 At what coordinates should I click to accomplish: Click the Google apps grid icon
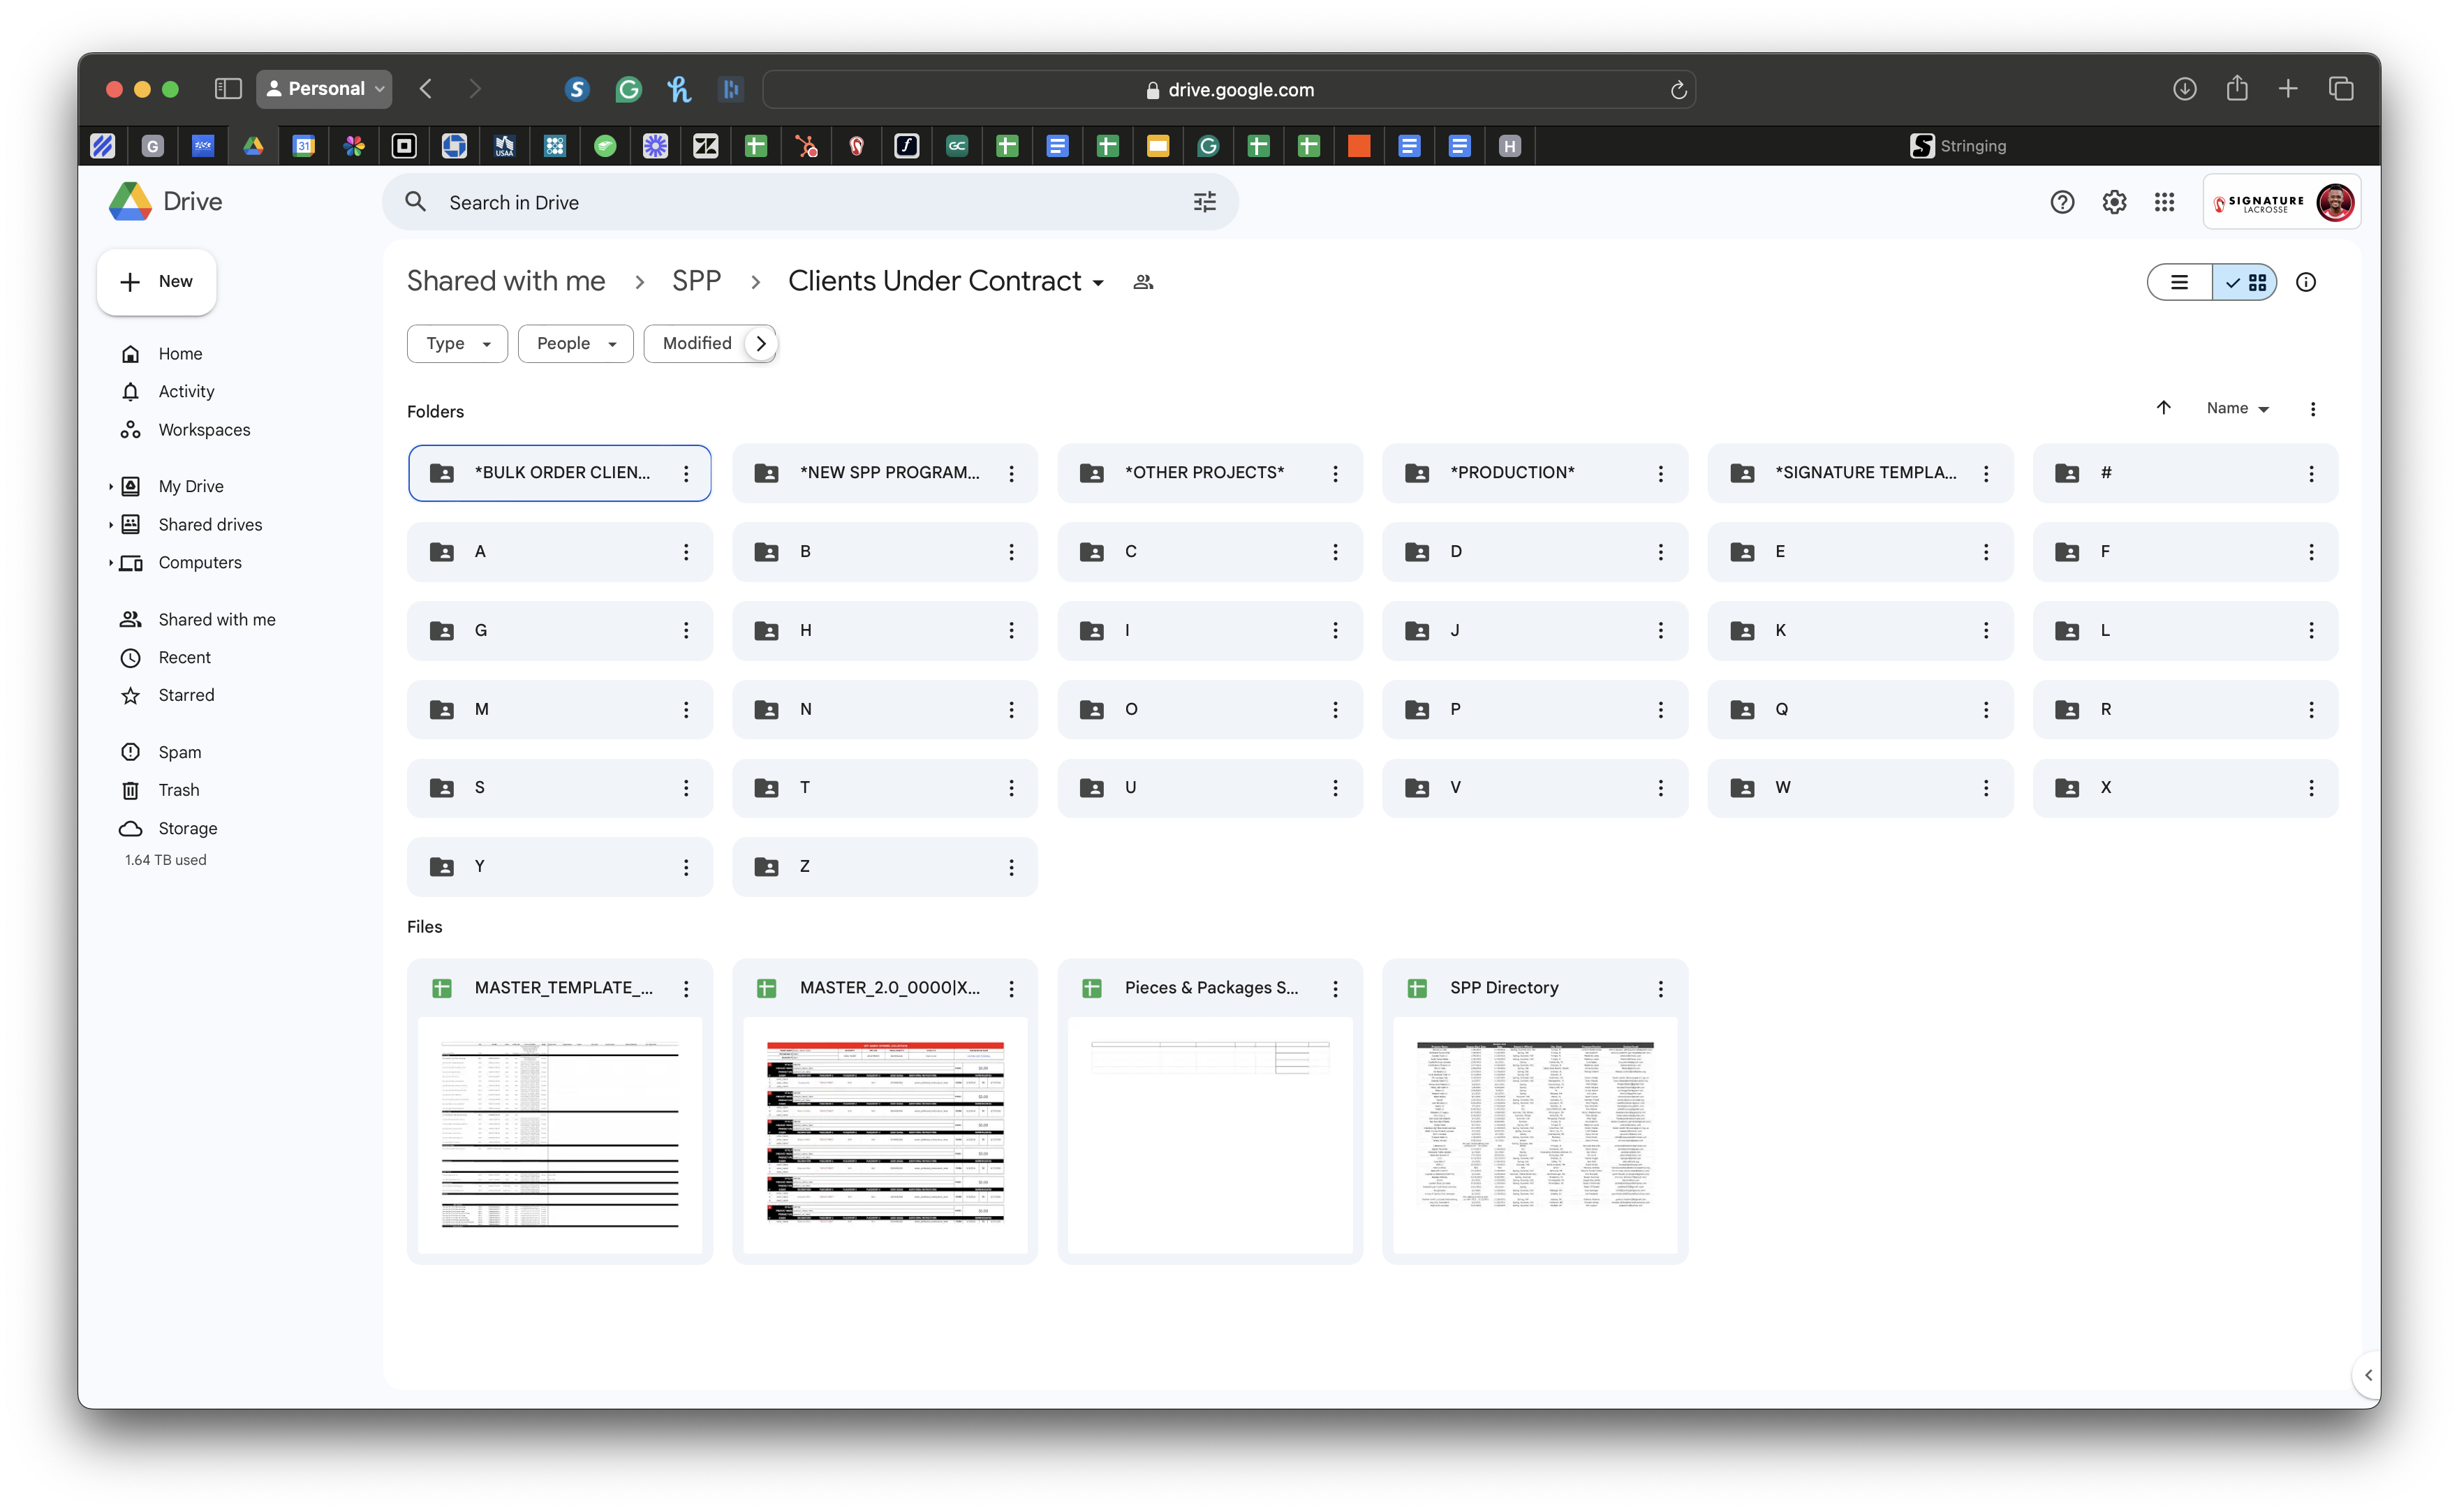pyautogui.click(x=2164, y=202)
